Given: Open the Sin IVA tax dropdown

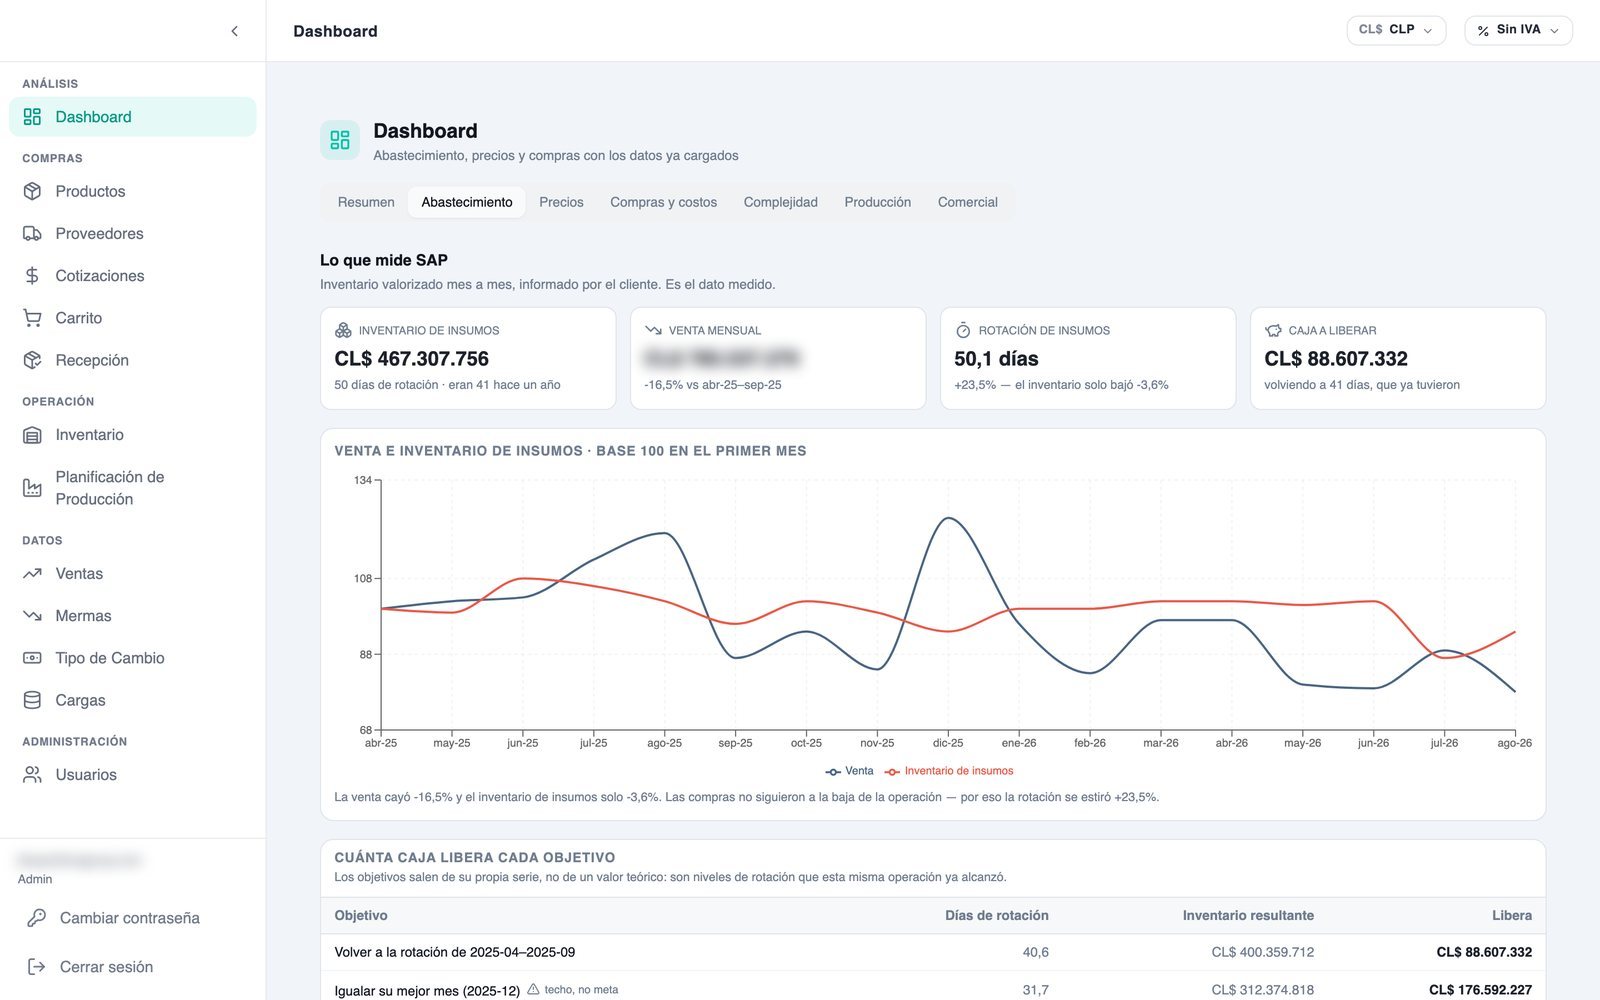Looking at the screenshot, I should pyautogui.click(x=1518, y=30).
